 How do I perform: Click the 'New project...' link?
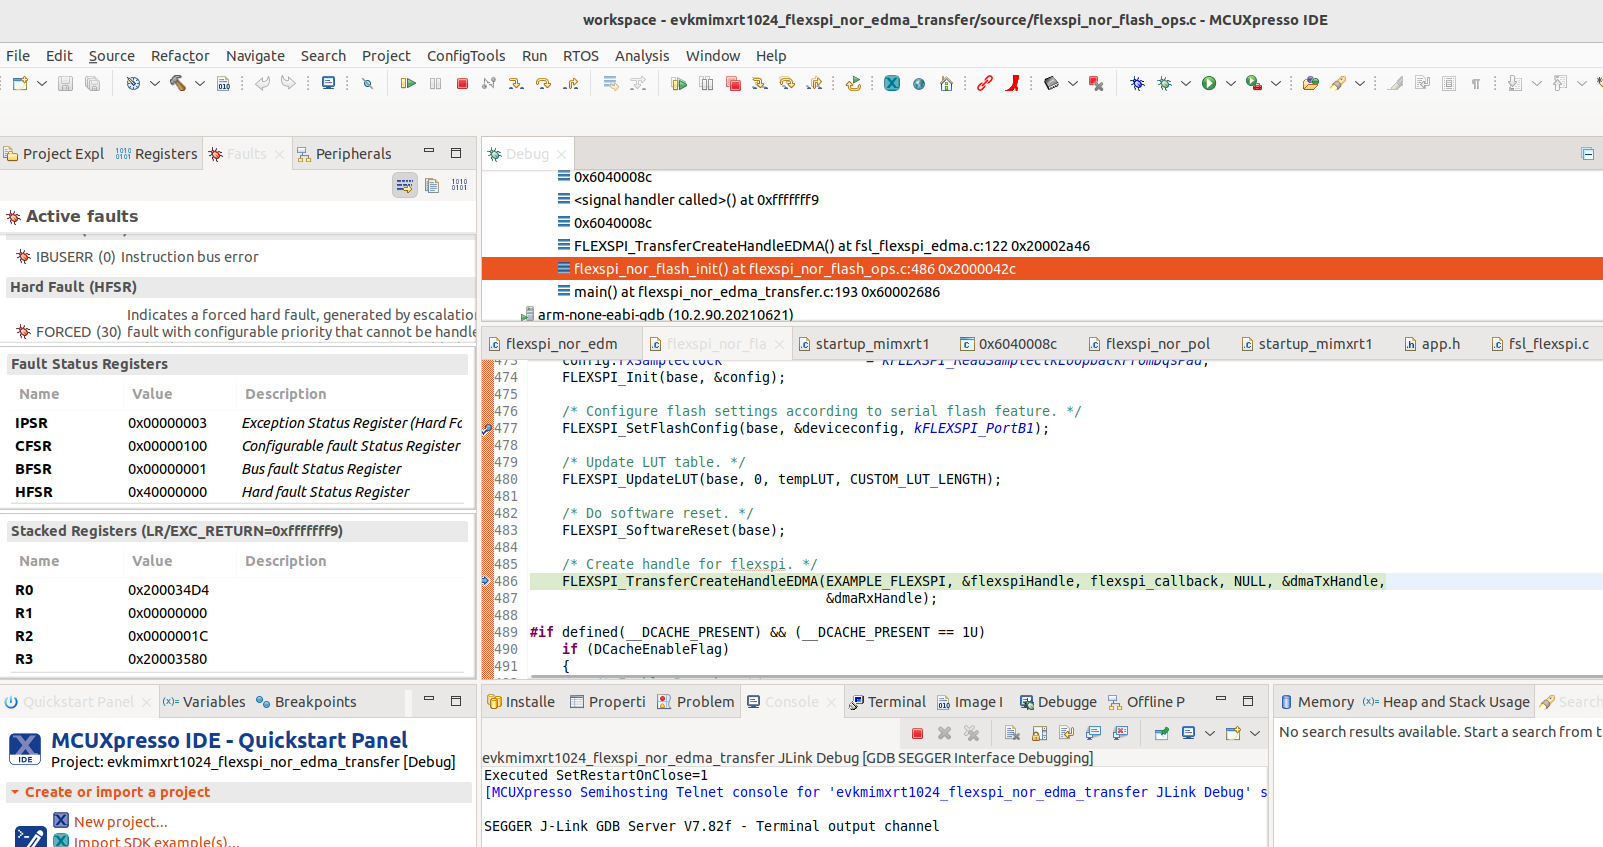coord(120,822)
